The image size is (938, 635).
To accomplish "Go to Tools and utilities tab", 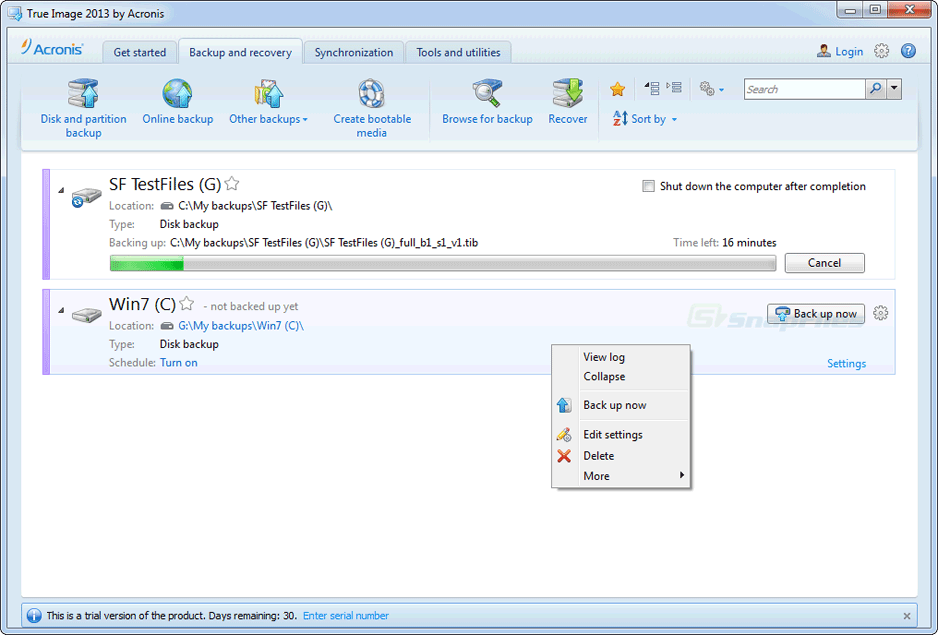I will click(458, 52).
